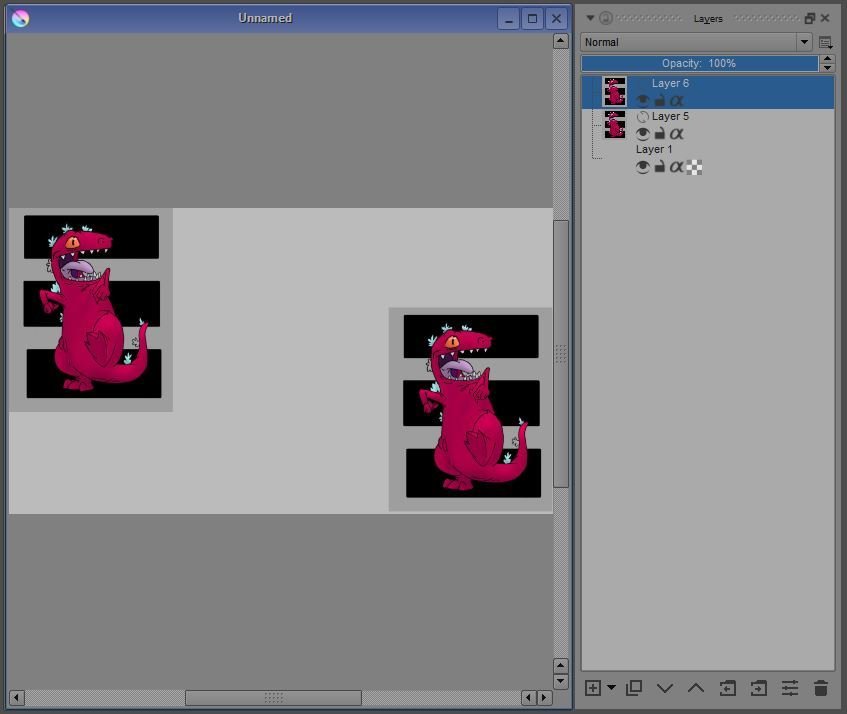Click the left dinosaur image on canvas
The width and height of the screenshot is (847, 714).
[91, 309]
